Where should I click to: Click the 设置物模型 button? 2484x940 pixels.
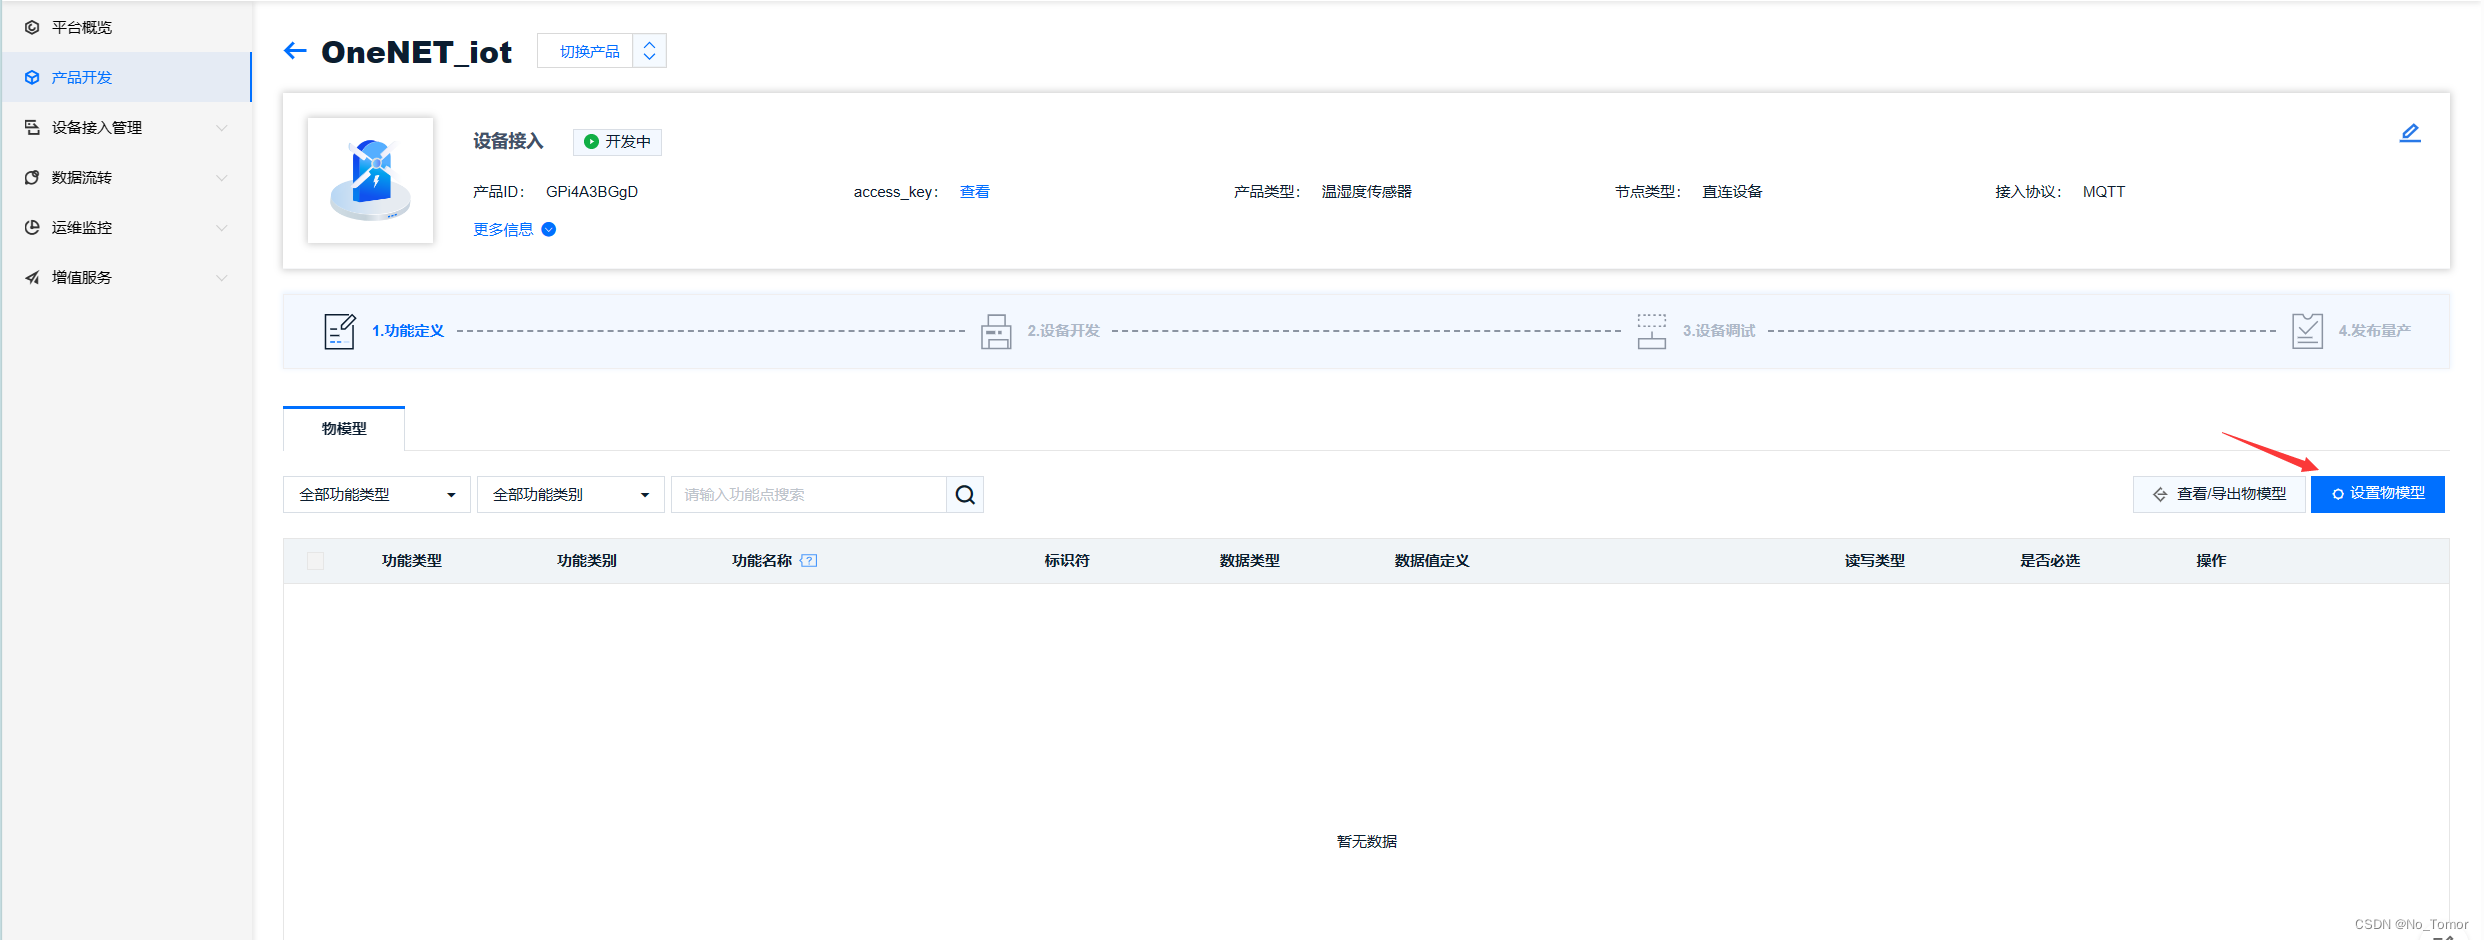(x=2378, y=494)
